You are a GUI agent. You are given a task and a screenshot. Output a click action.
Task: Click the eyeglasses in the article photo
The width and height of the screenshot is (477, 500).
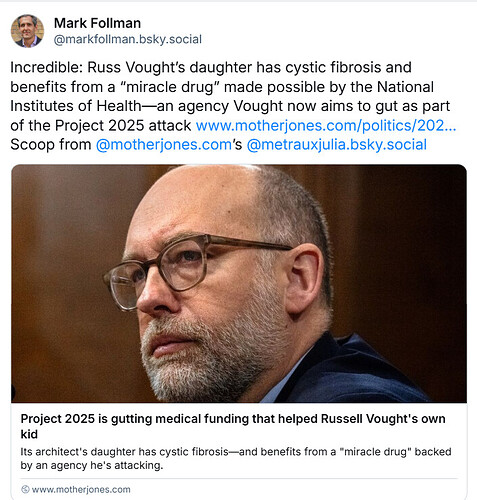tap(197, 267)
